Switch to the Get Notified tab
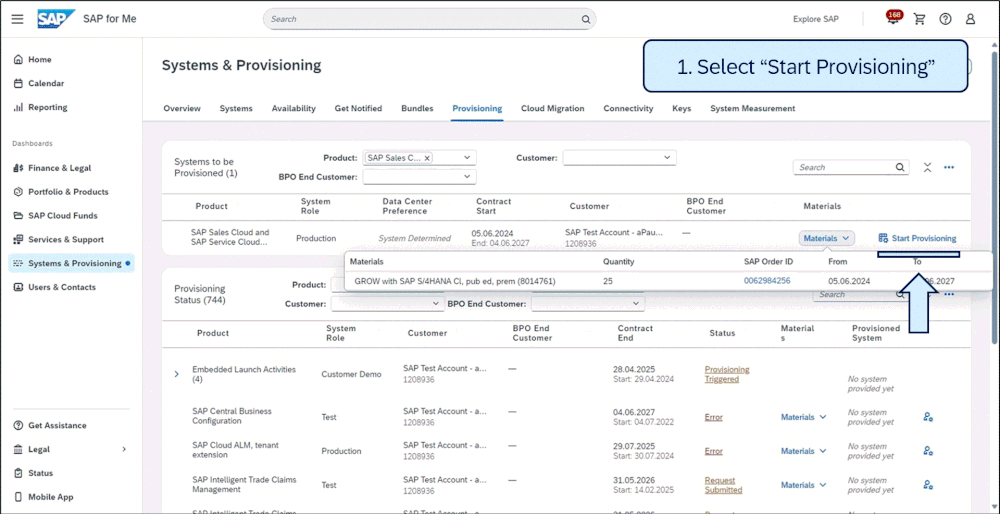 (358, 108)
